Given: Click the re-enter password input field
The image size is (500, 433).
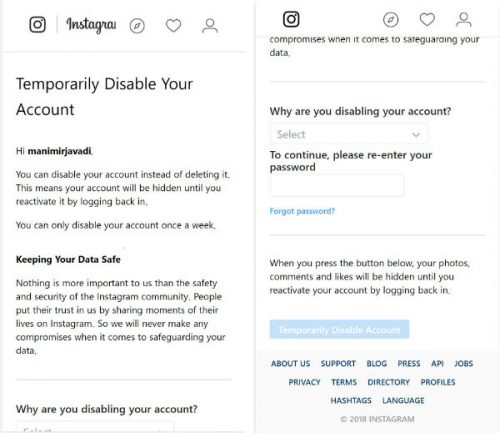Looking at the screenshot, I should click(337, 185).
